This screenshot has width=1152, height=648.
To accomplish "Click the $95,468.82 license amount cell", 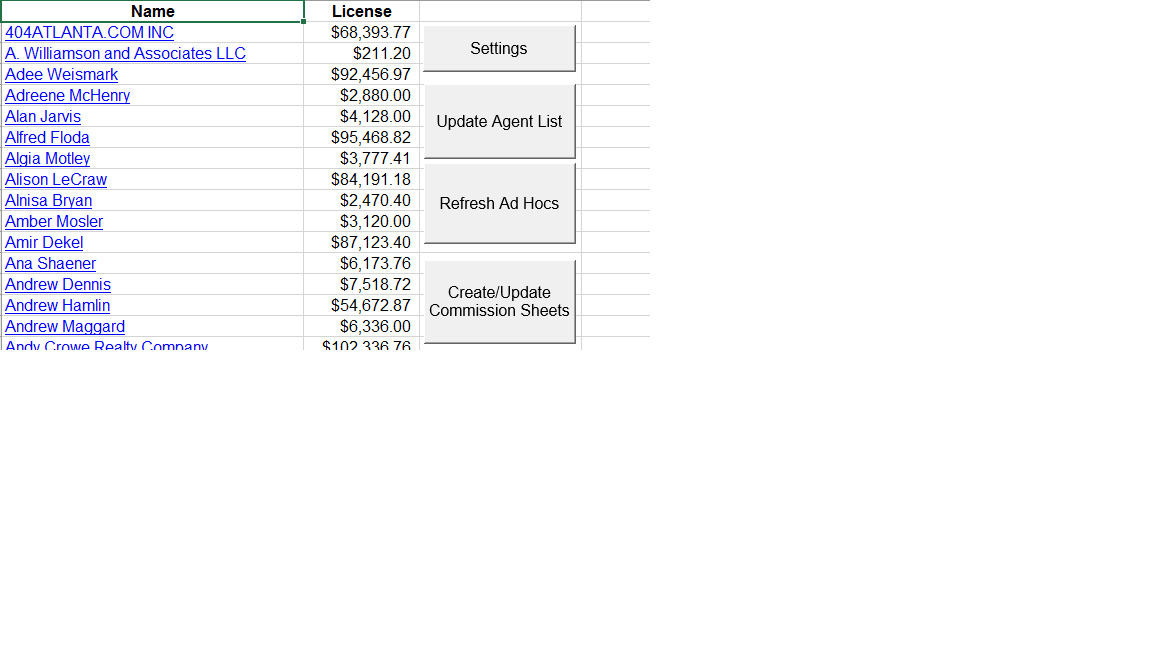I will pyautogui.click(x=370, y=137).
